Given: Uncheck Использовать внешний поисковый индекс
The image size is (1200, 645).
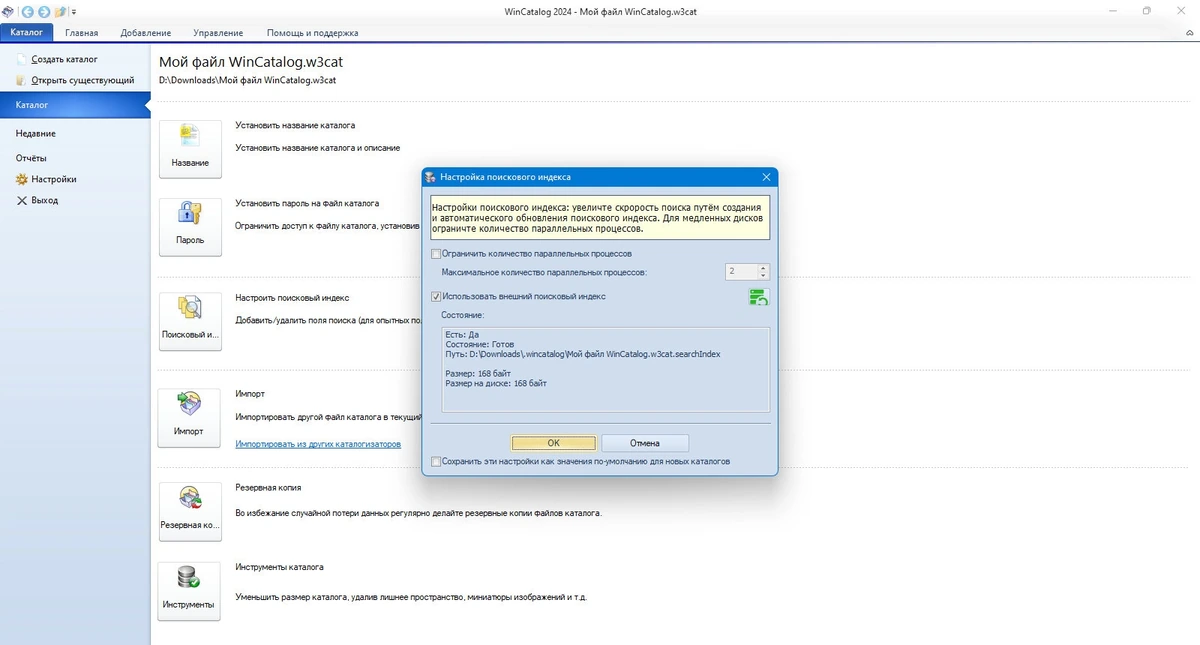Looking at the screenshot, I should 436,296.
